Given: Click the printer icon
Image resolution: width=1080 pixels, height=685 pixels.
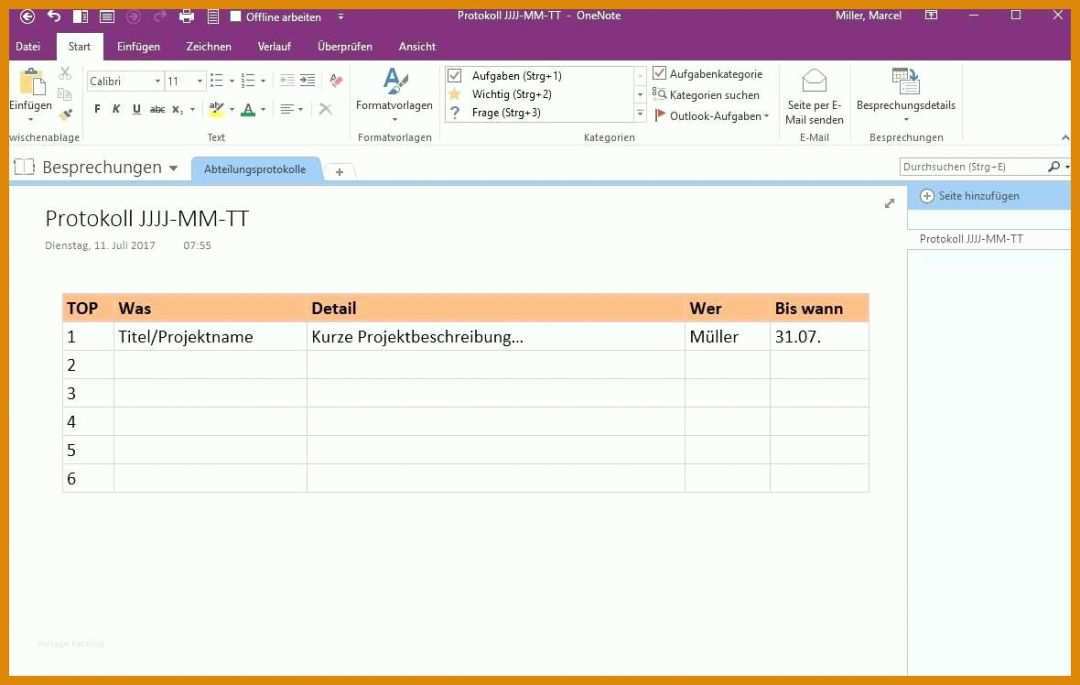Looking at the screenshot, I should 186,16.
